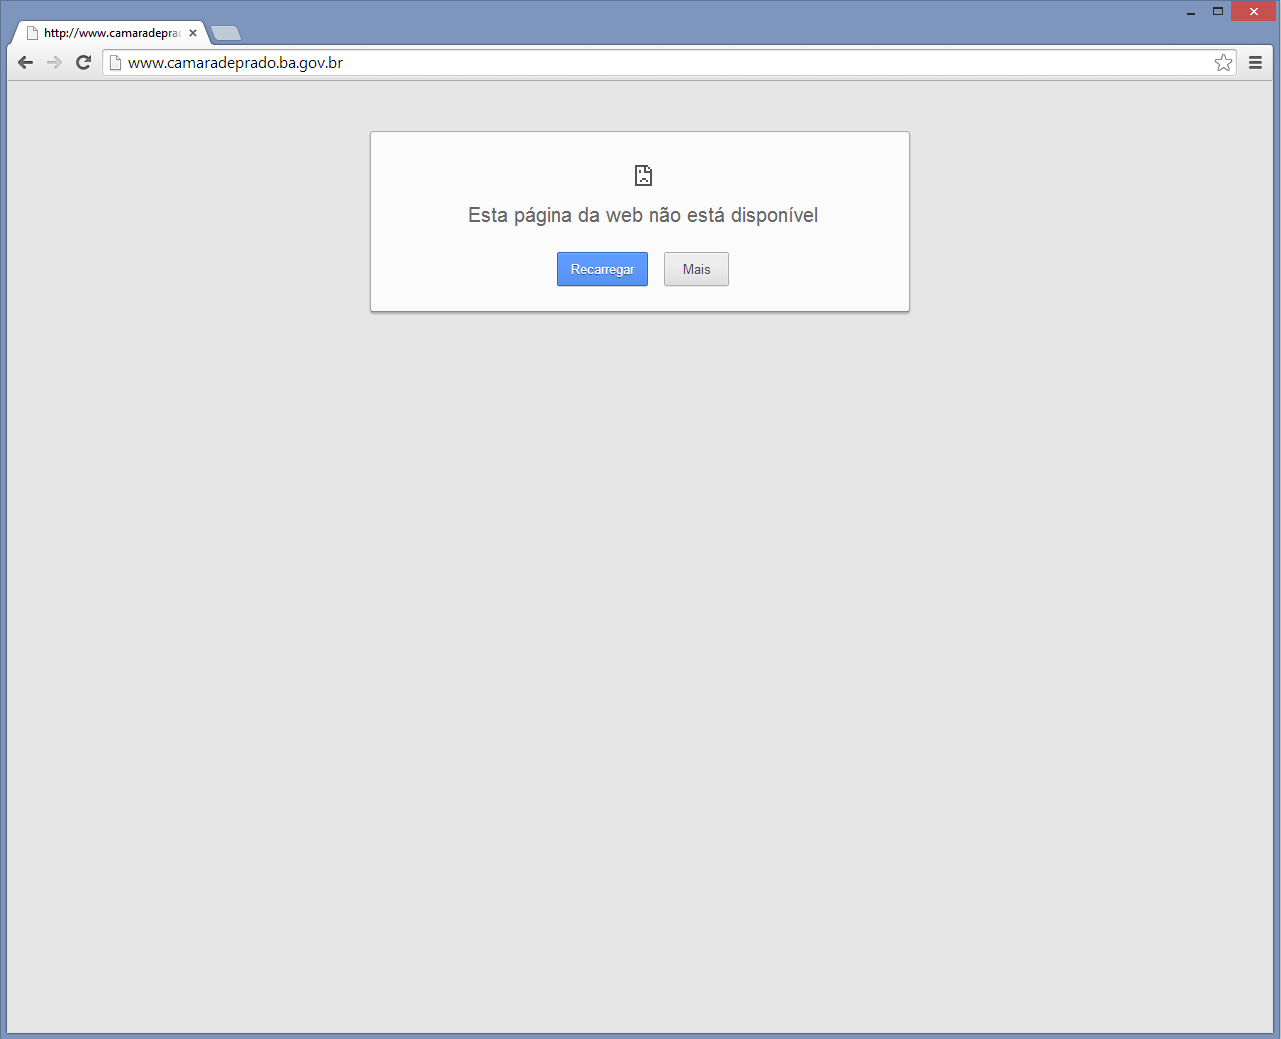The height and width of the screenshot is (1039, 1281).
Task: Close the browser window
Action: click(1254, 12)
